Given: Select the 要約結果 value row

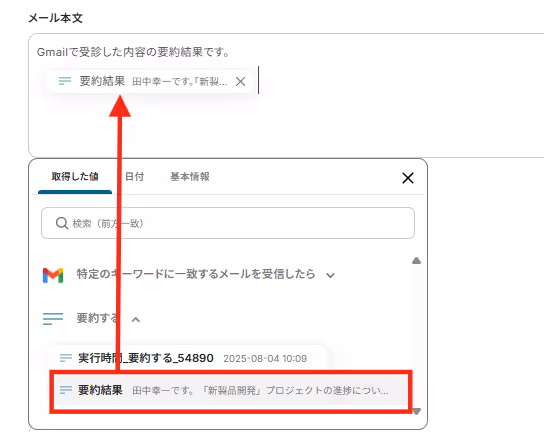Looking at the screenshot, I should tap(231, 391).
